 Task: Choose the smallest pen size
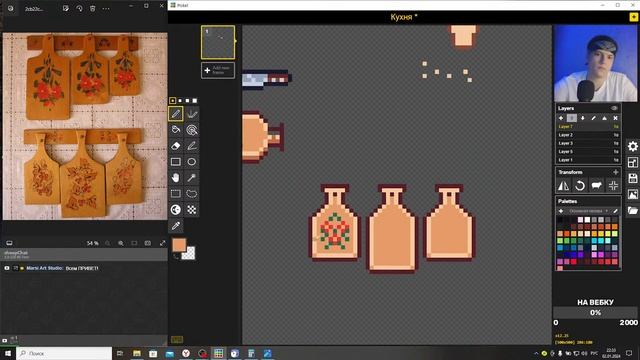173,100
